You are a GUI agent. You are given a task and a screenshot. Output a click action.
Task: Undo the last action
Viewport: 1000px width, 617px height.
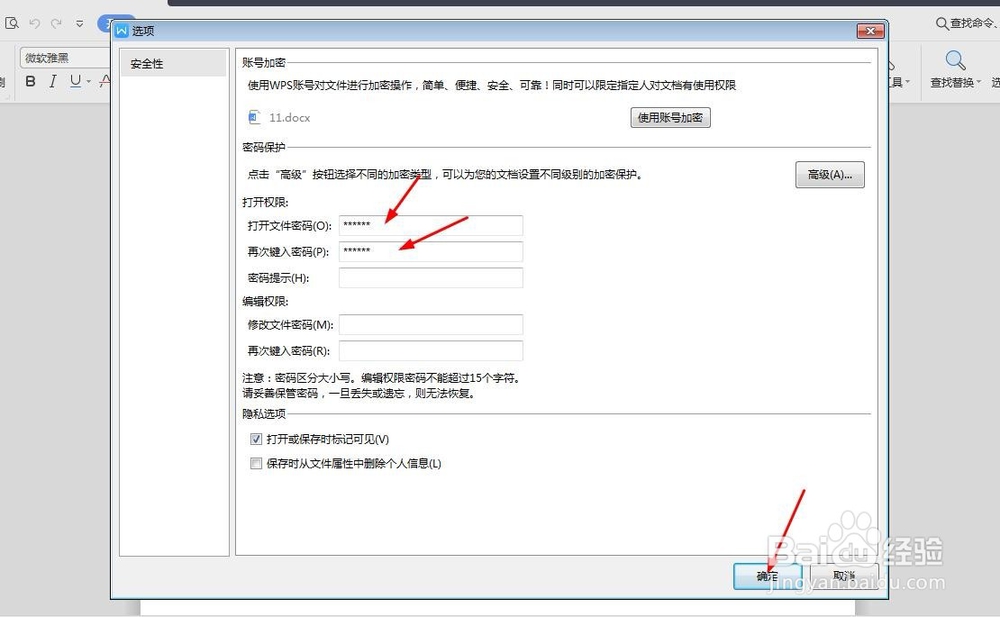pos(35,22)
